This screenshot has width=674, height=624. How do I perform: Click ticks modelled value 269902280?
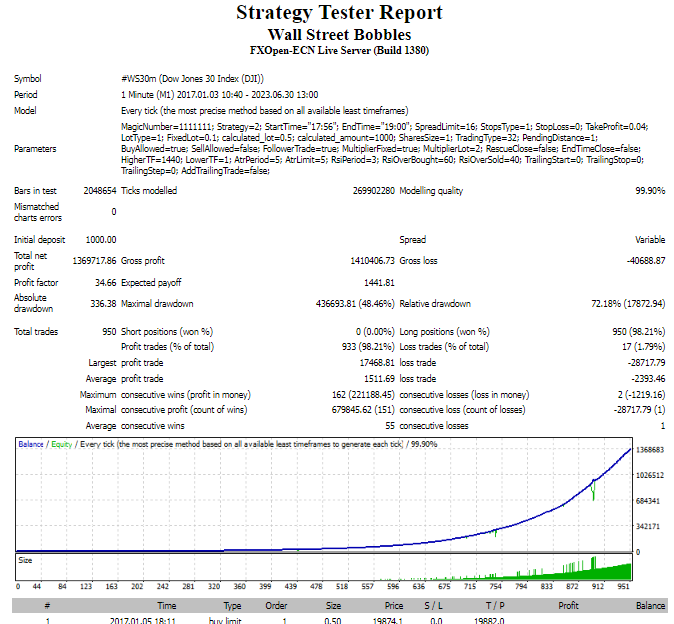374,191
